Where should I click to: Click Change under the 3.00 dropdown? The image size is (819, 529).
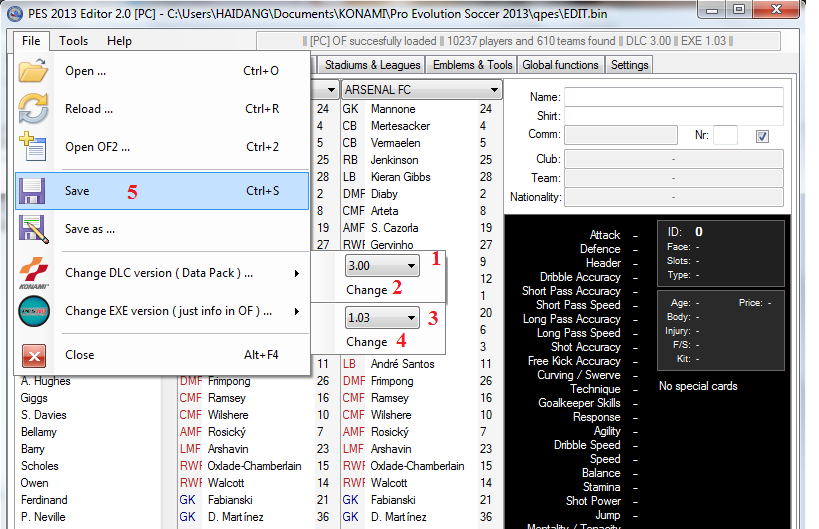[x=367, y=290]
